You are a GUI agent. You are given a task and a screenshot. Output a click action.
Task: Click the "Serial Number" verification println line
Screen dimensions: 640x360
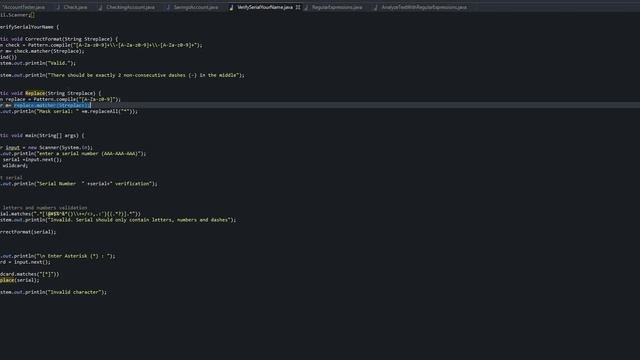(x=79, y=184)
